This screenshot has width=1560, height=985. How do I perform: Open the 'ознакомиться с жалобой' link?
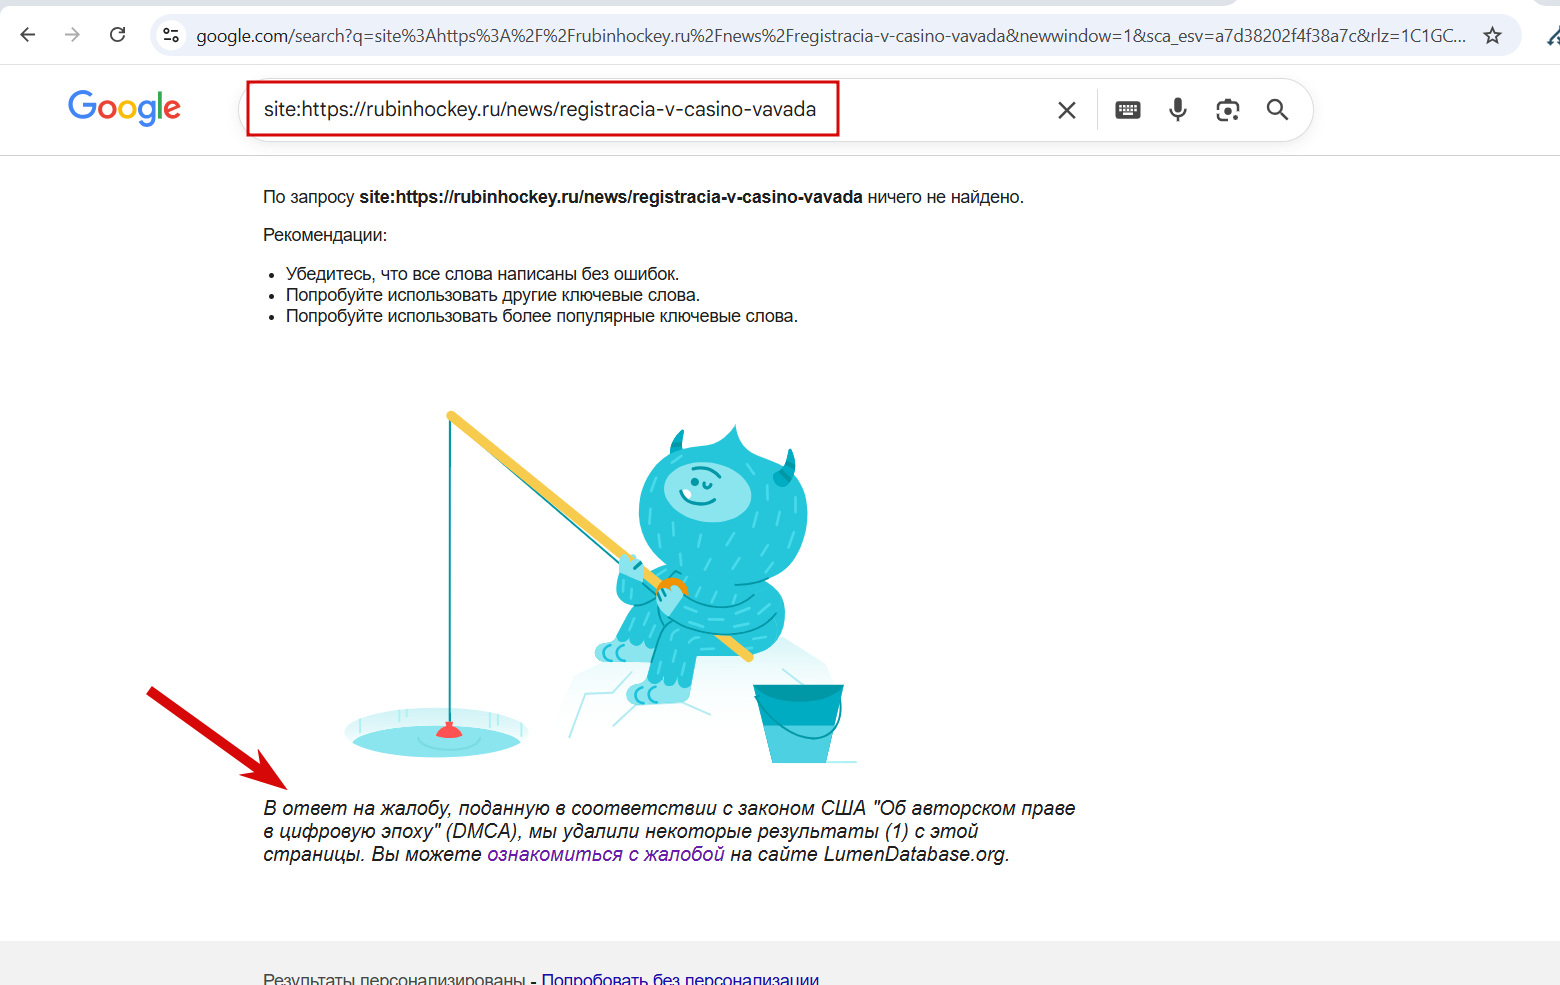(606, 854)
